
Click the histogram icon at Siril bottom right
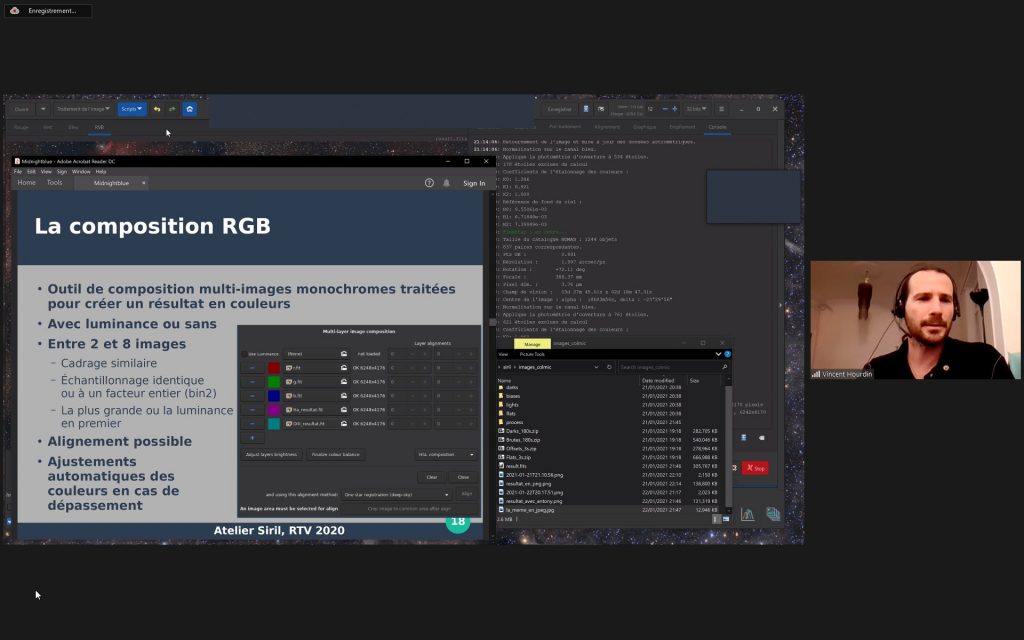748,515
